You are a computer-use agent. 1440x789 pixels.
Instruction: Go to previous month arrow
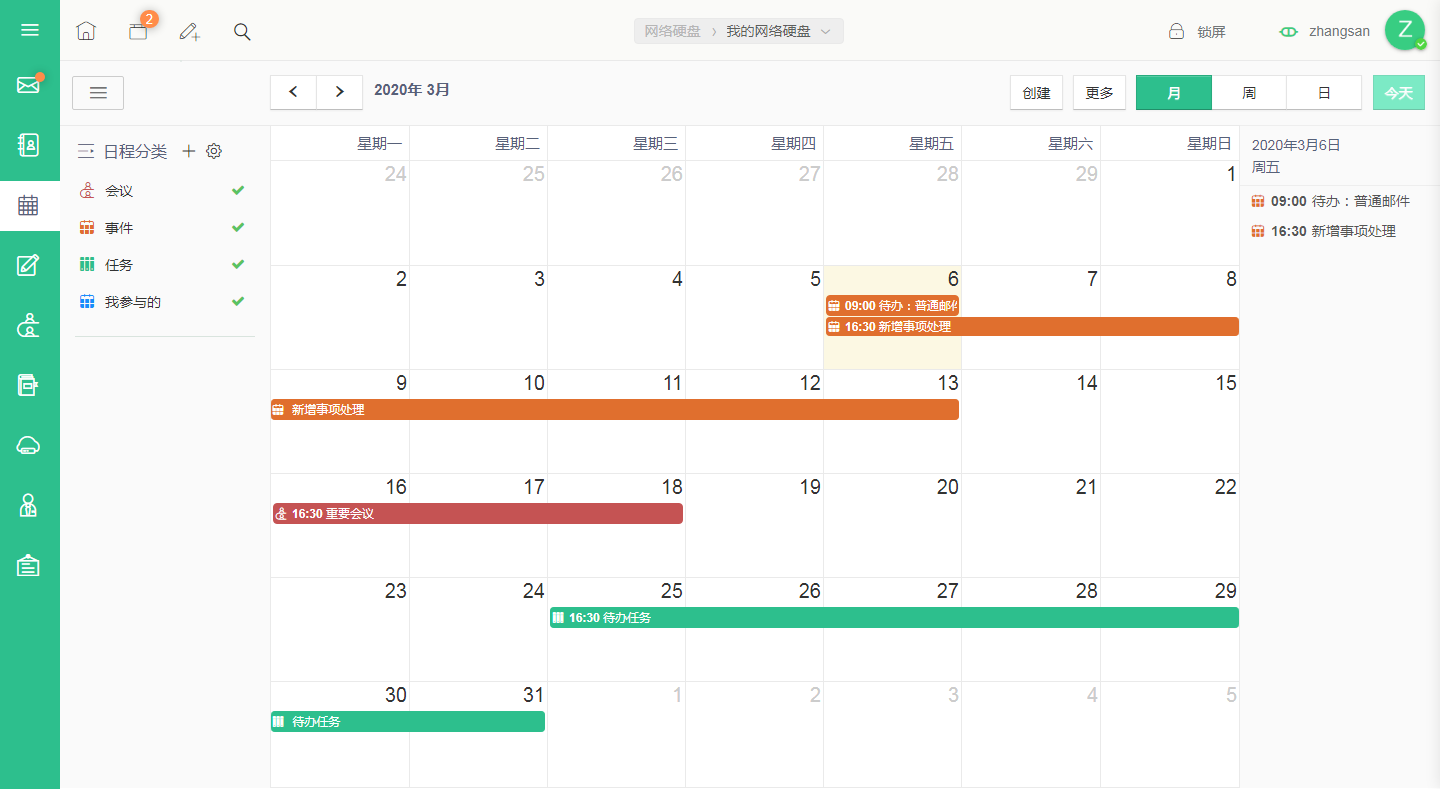(x=294, y=92)
